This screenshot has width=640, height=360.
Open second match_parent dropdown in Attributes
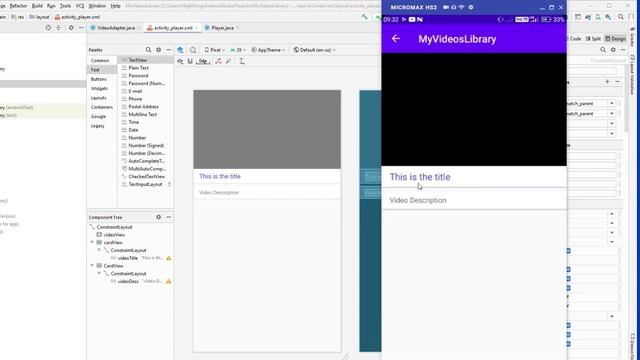point(612,113)
